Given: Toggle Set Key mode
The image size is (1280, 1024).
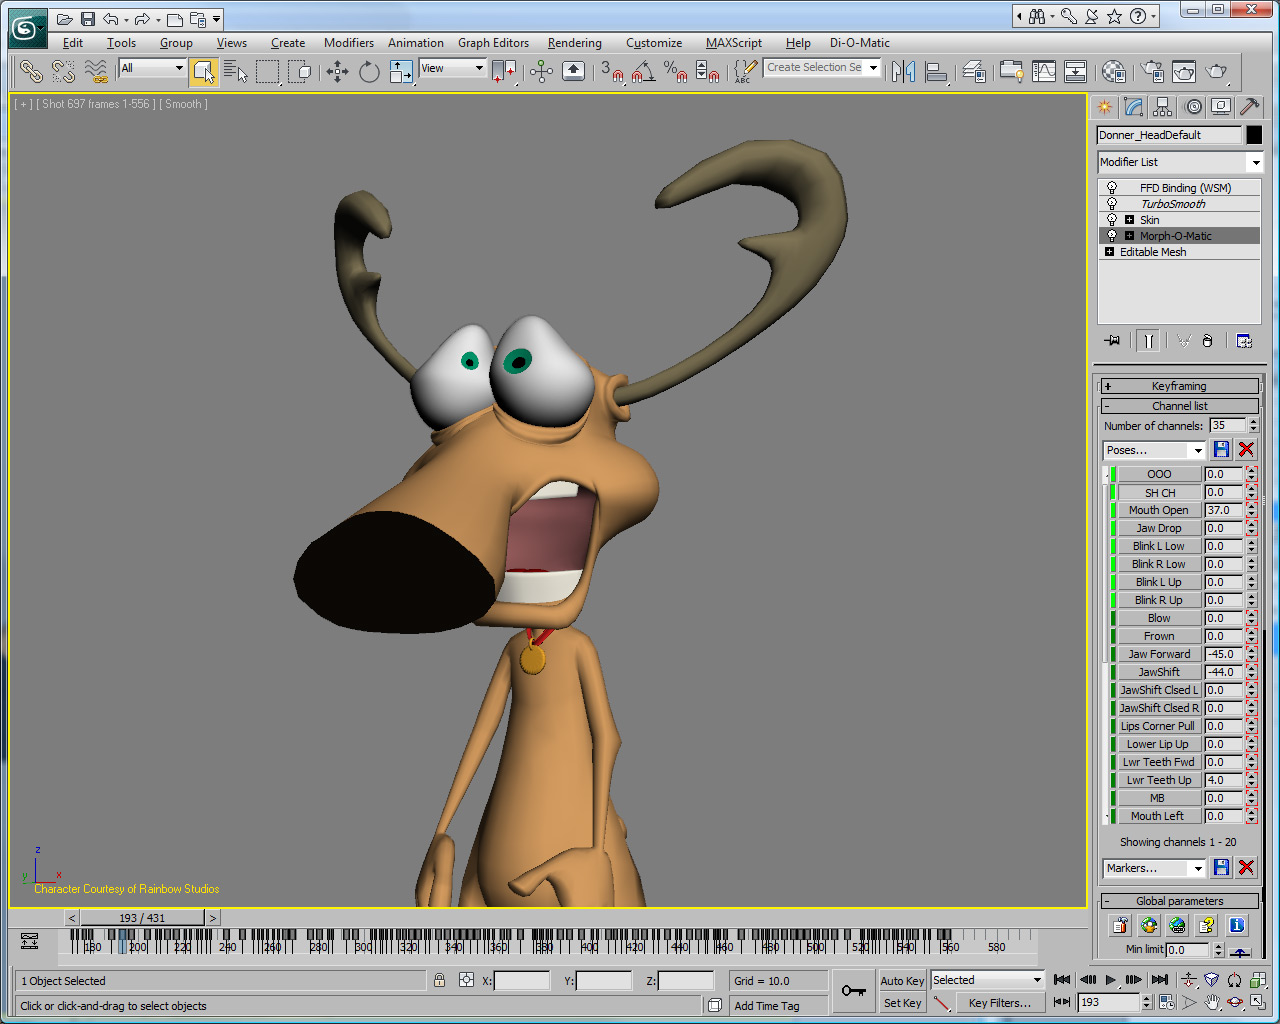Looking at the screenshot, I should click(x=902, y=1003).
